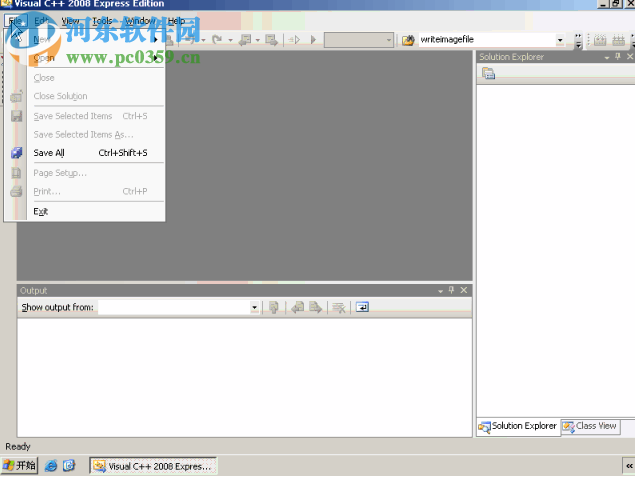The width and height of the screenshot is (635, 477).
Task: Switch to the Class View tab
Action: [x=590, y=426]
